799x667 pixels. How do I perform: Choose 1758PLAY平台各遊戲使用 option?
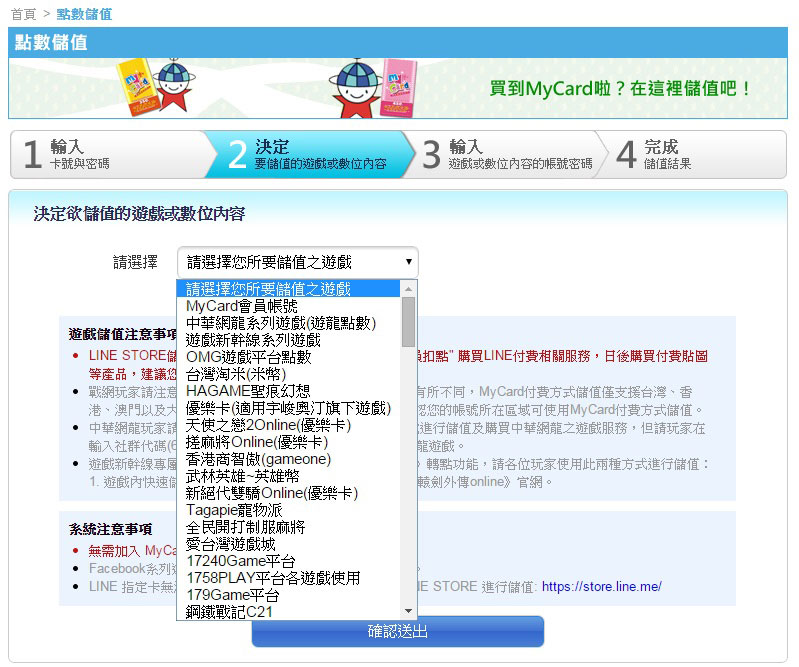288,578
